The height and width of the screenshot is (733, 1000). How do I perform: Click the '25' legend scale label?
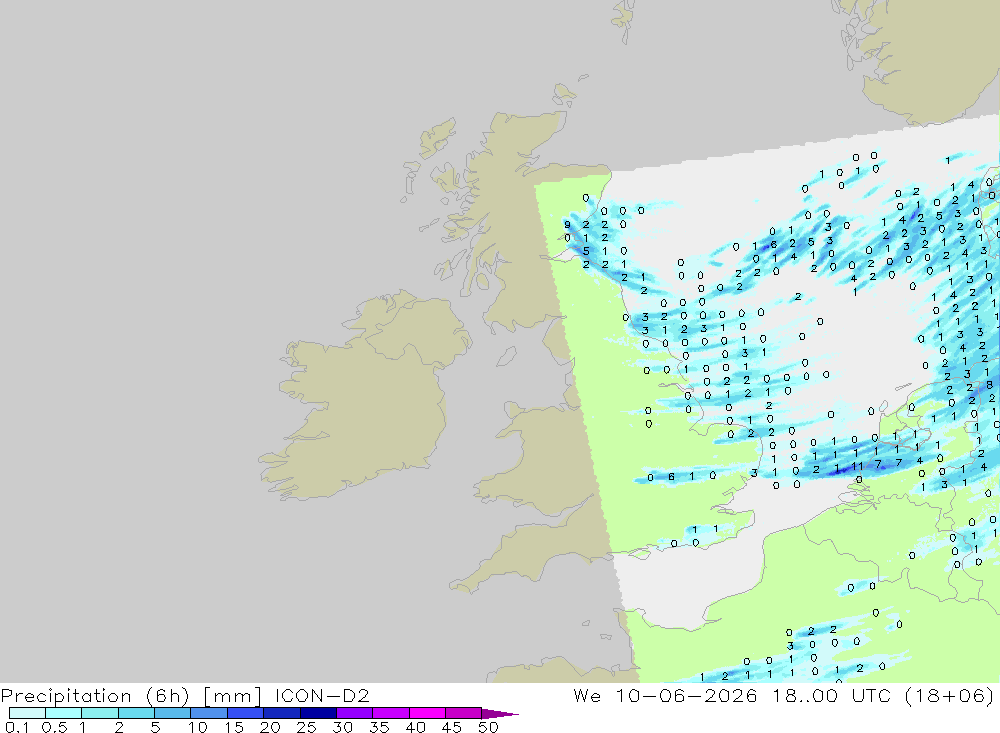pyautogui.click(x=307, y=727)
